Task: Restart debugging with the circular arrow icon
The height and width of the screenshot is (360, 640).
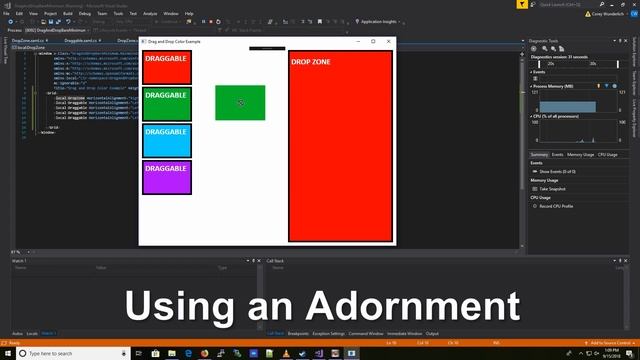Action: 218,22
